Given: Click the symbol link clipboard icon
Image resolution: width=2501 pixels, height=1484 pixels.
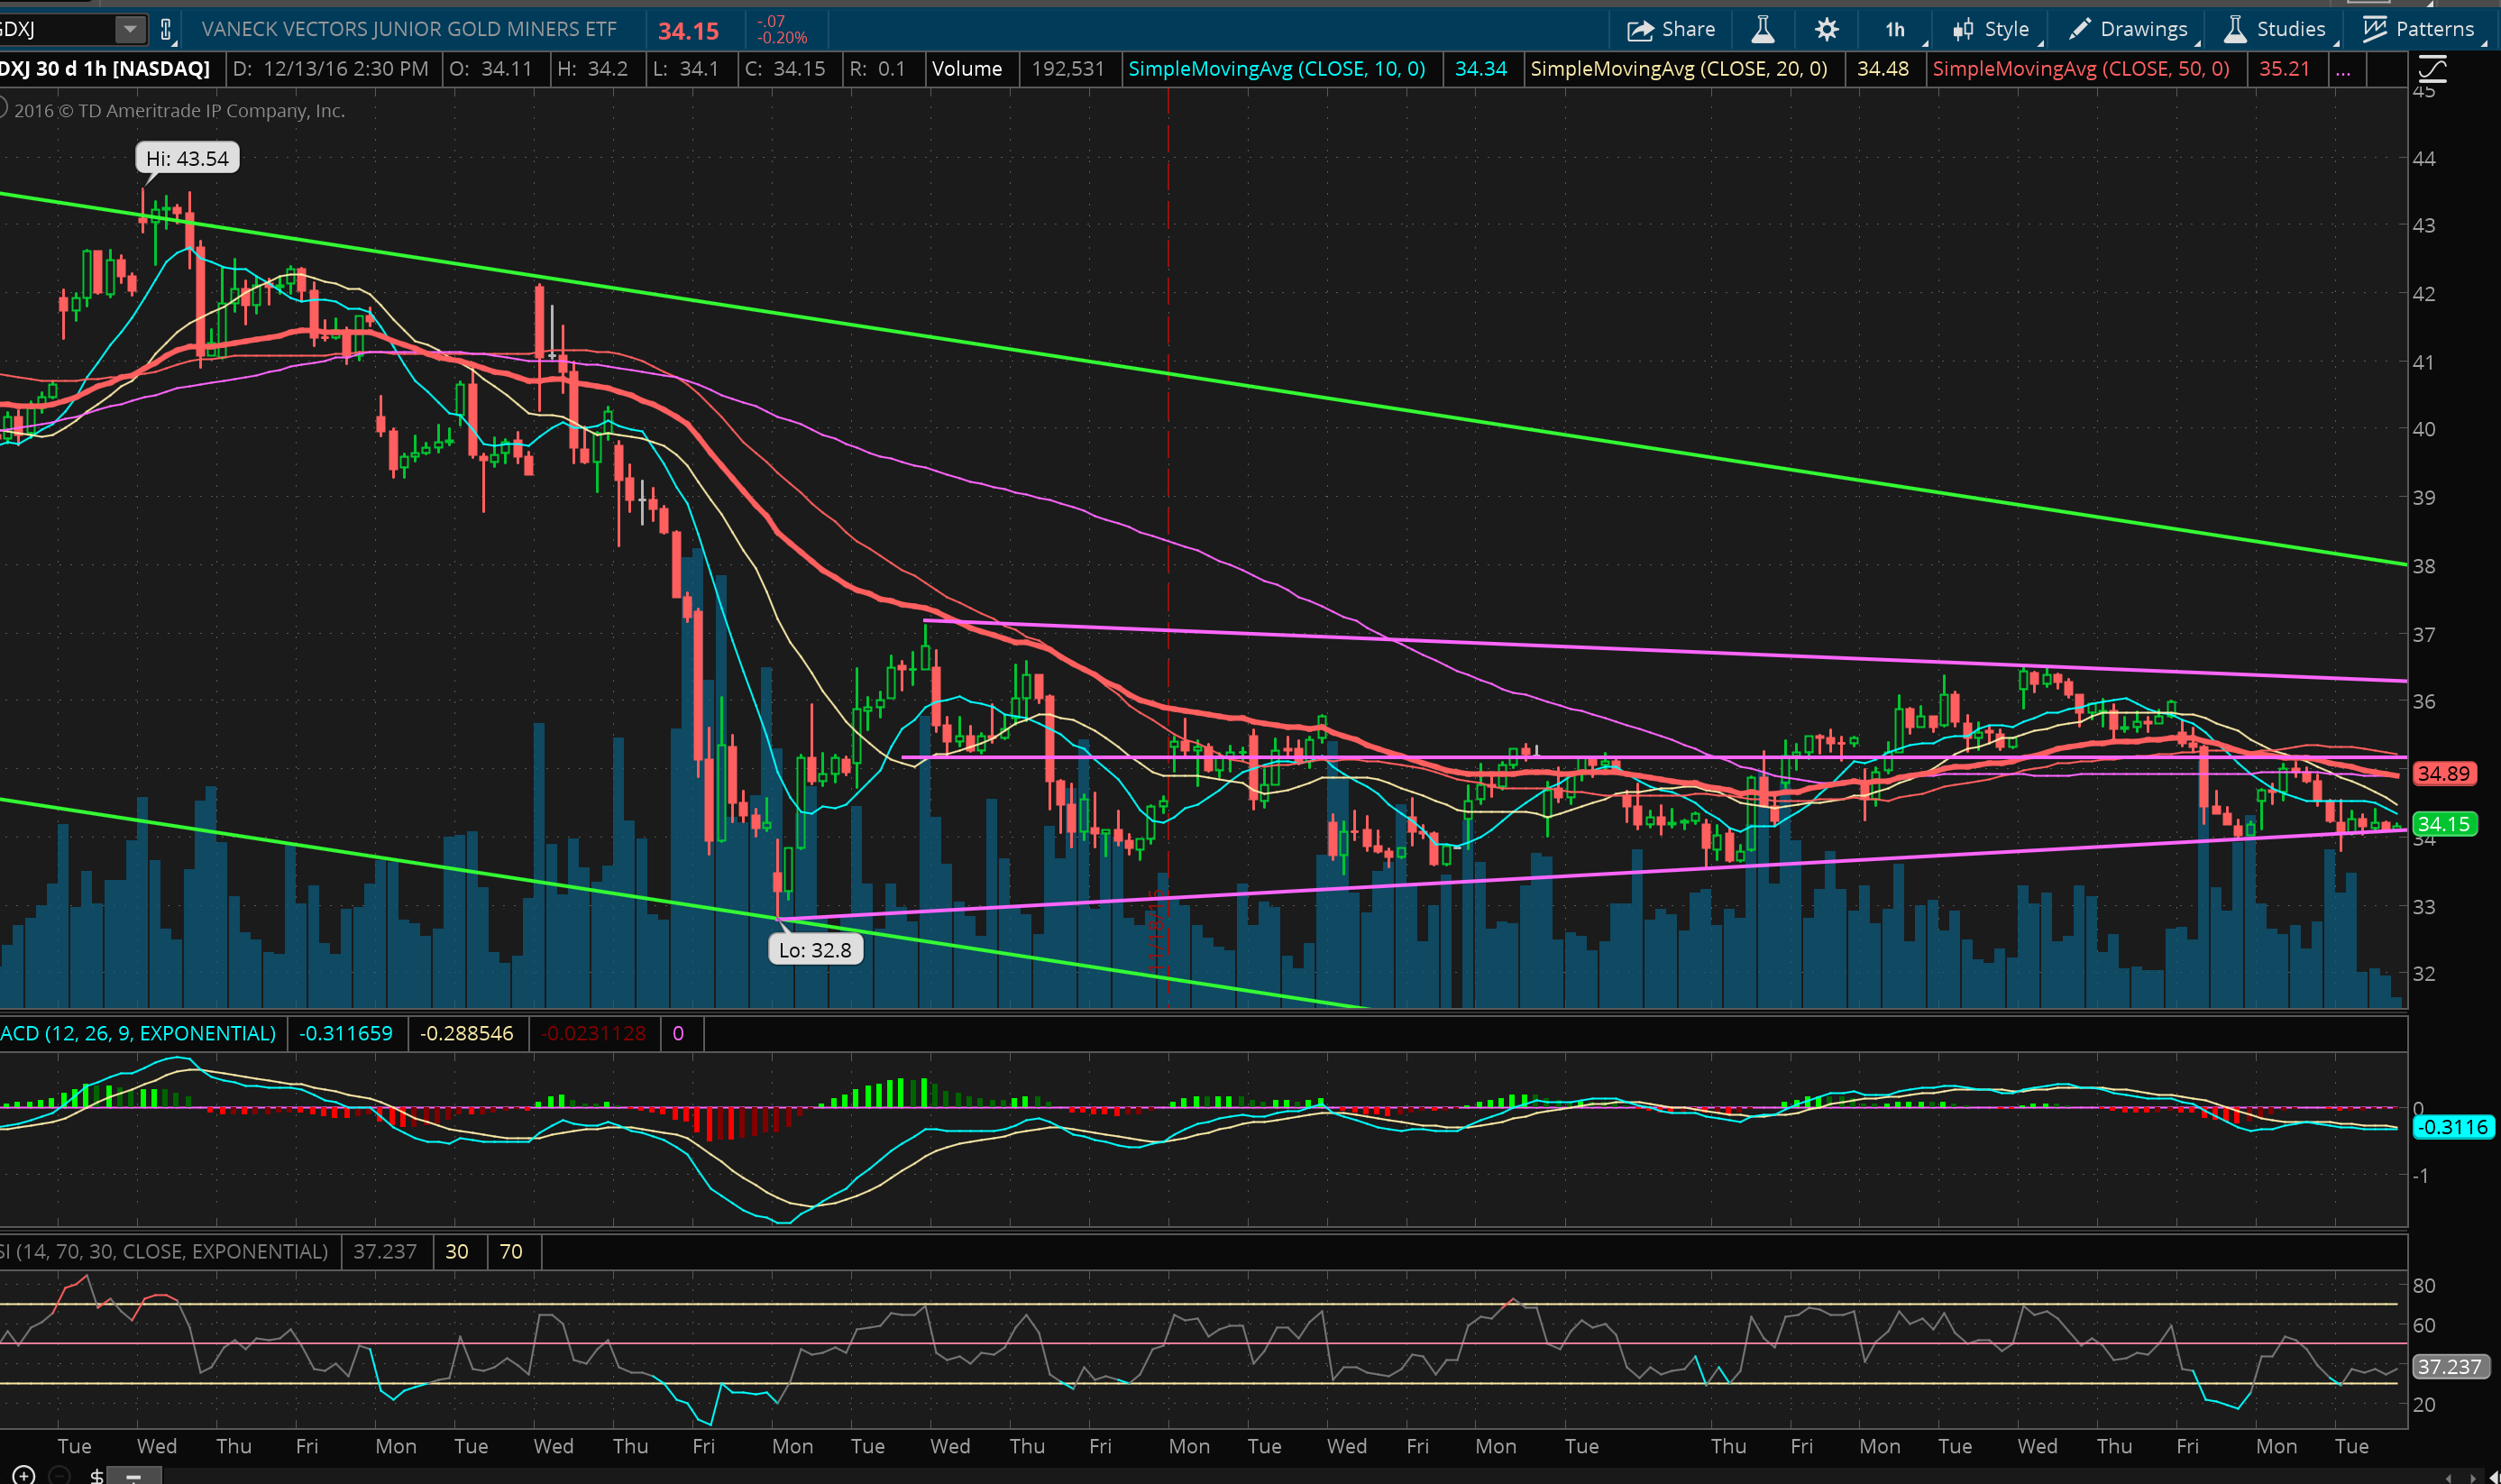Looking at the screenshot, I should [167, 29].
